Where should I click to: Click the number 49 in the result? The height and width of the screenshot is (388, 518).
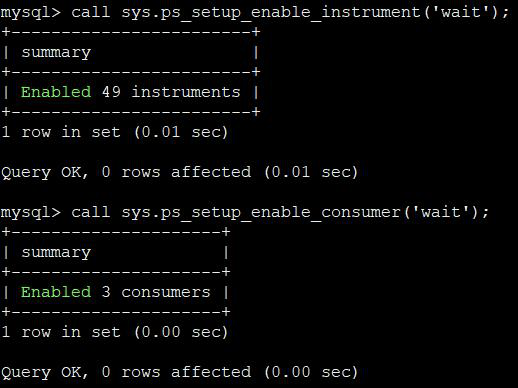click(111, 92)
